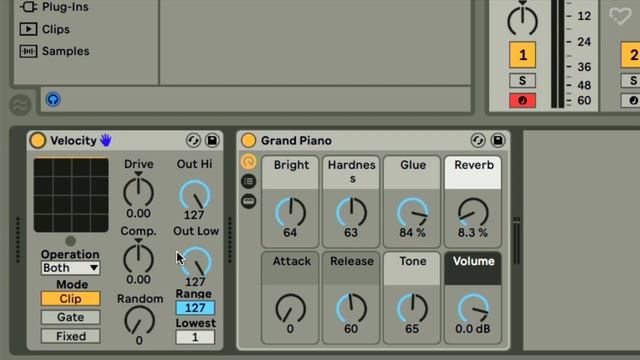Viewport: 640px width, 360px height.
Task: Click the Clips play icon
Action: point(28,29)
